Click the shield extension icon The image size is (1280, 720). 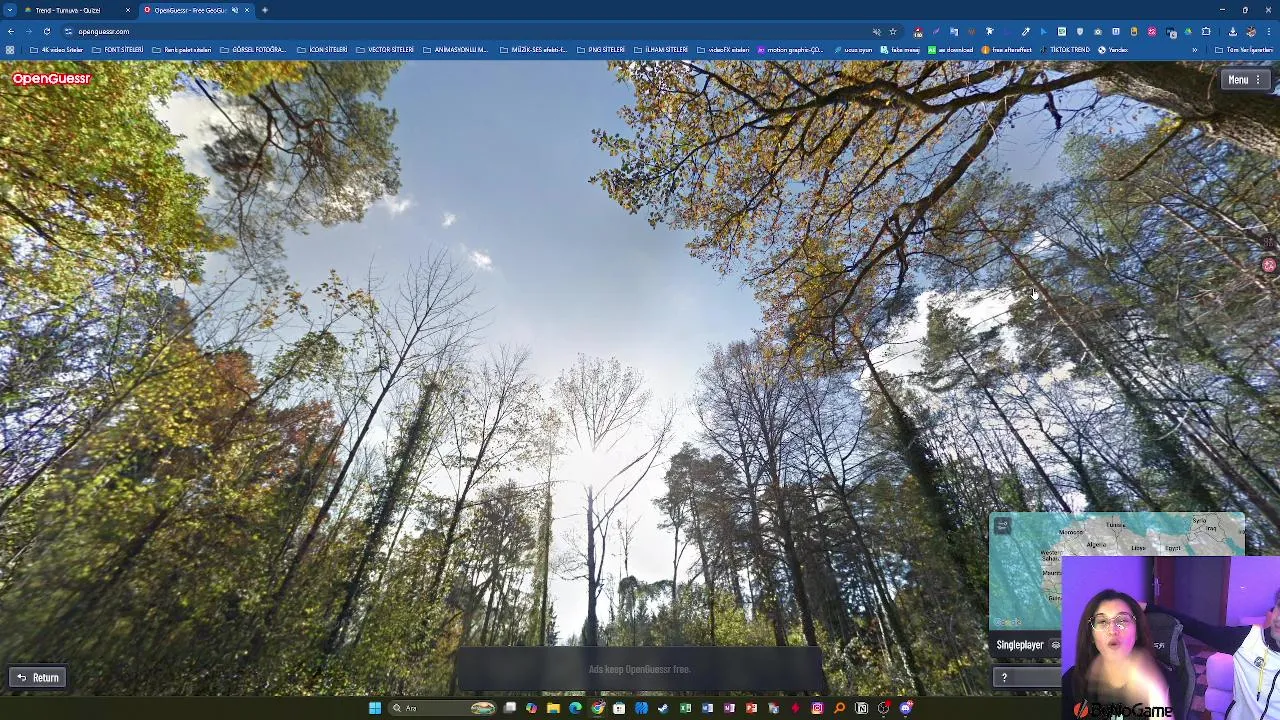click(x=1080, y=32)
